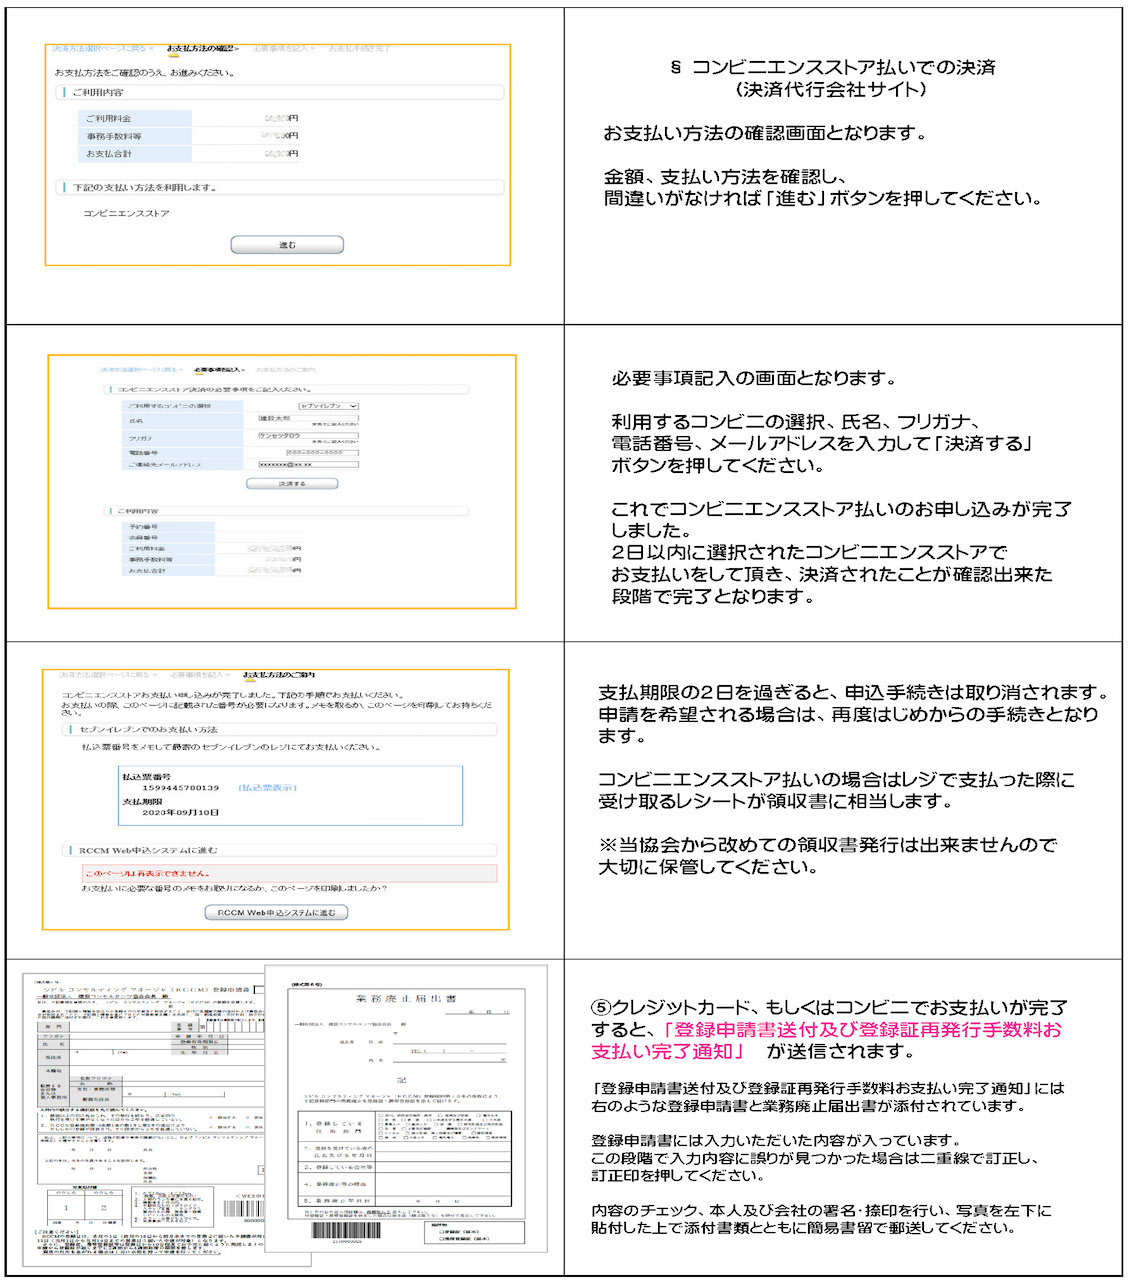Image resolution: width=1134 pixels, height=1283 pixels.
Task: Open the convenience store dropdown showing セブンイレブン
Action: coord(327,406)
